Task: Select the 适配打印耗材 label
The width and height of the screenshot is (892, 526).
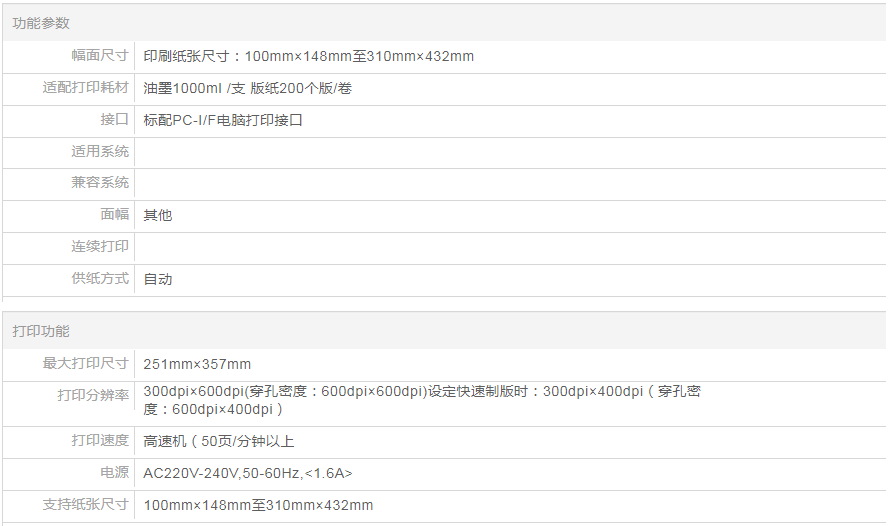Action: [x=86, y=88]
